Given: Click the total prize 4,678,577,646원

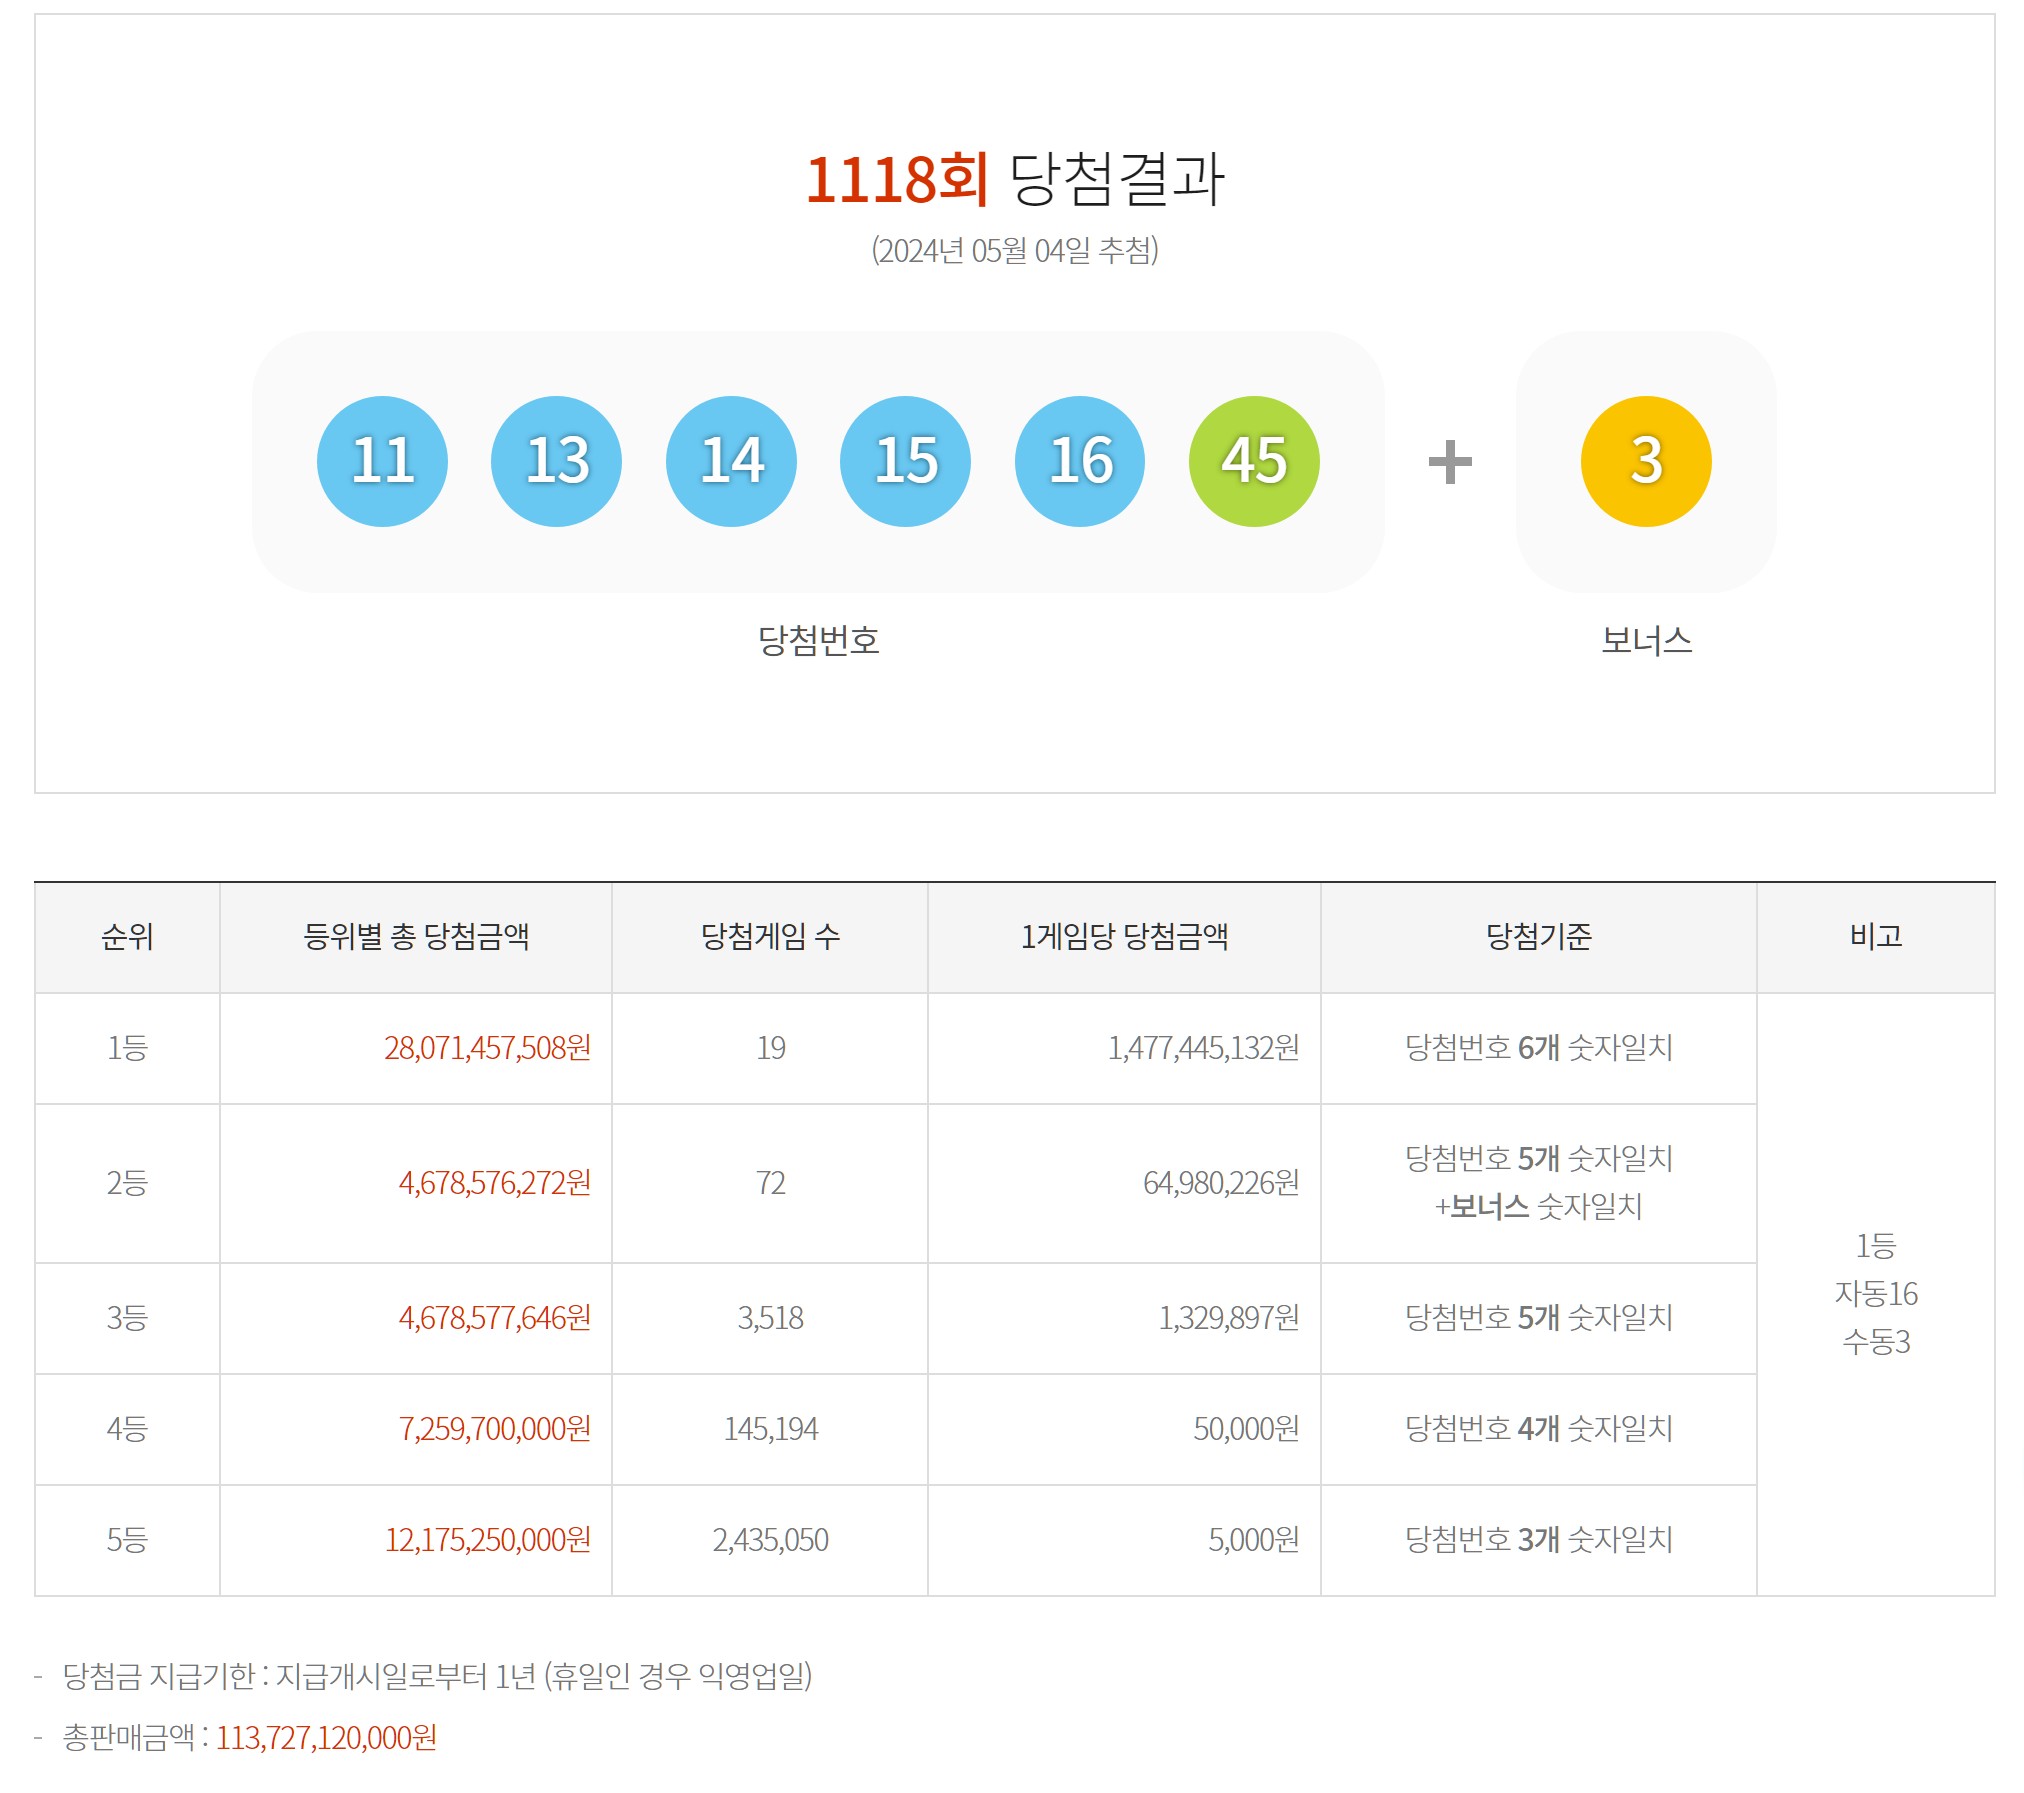Looking at the screenshot, I should pyautogui.click(x=495, y=1318).
